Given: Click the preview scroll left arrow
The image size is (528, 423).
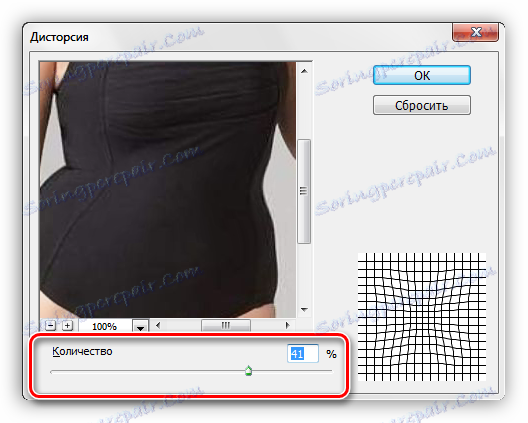Looking at the screenshot, I should coord(158,325).
